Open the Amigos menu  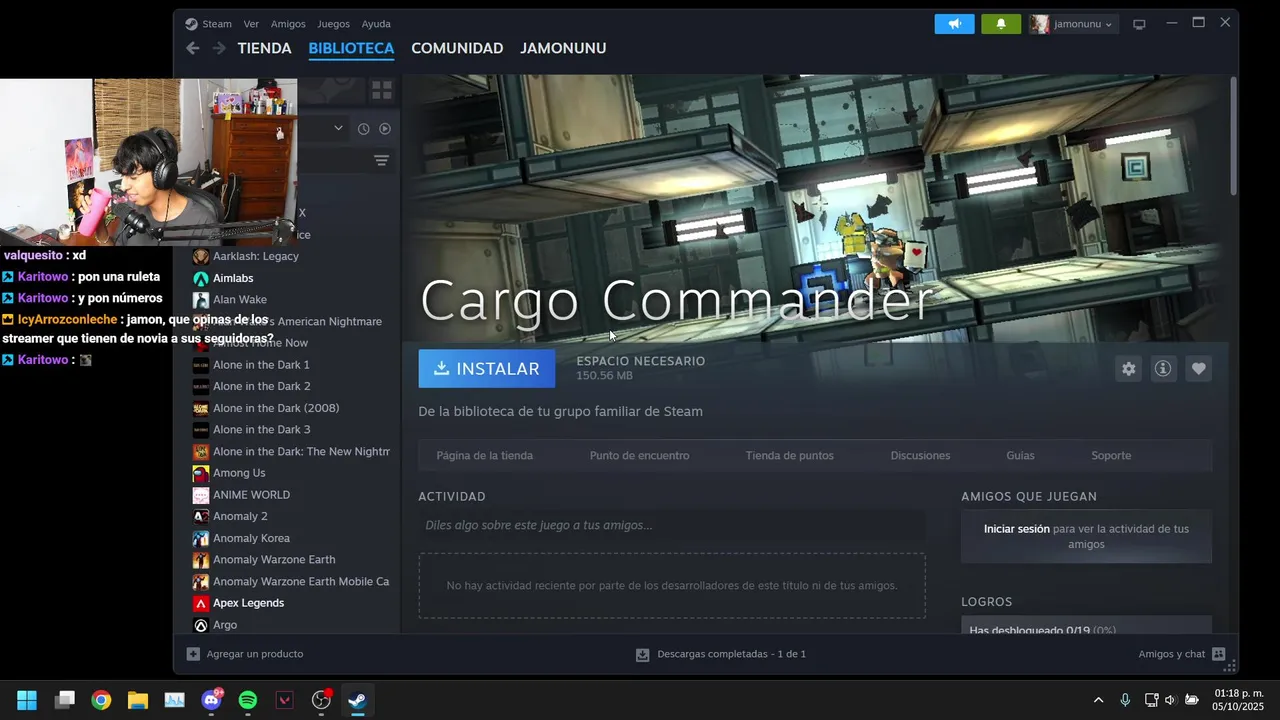click(288, 24)
